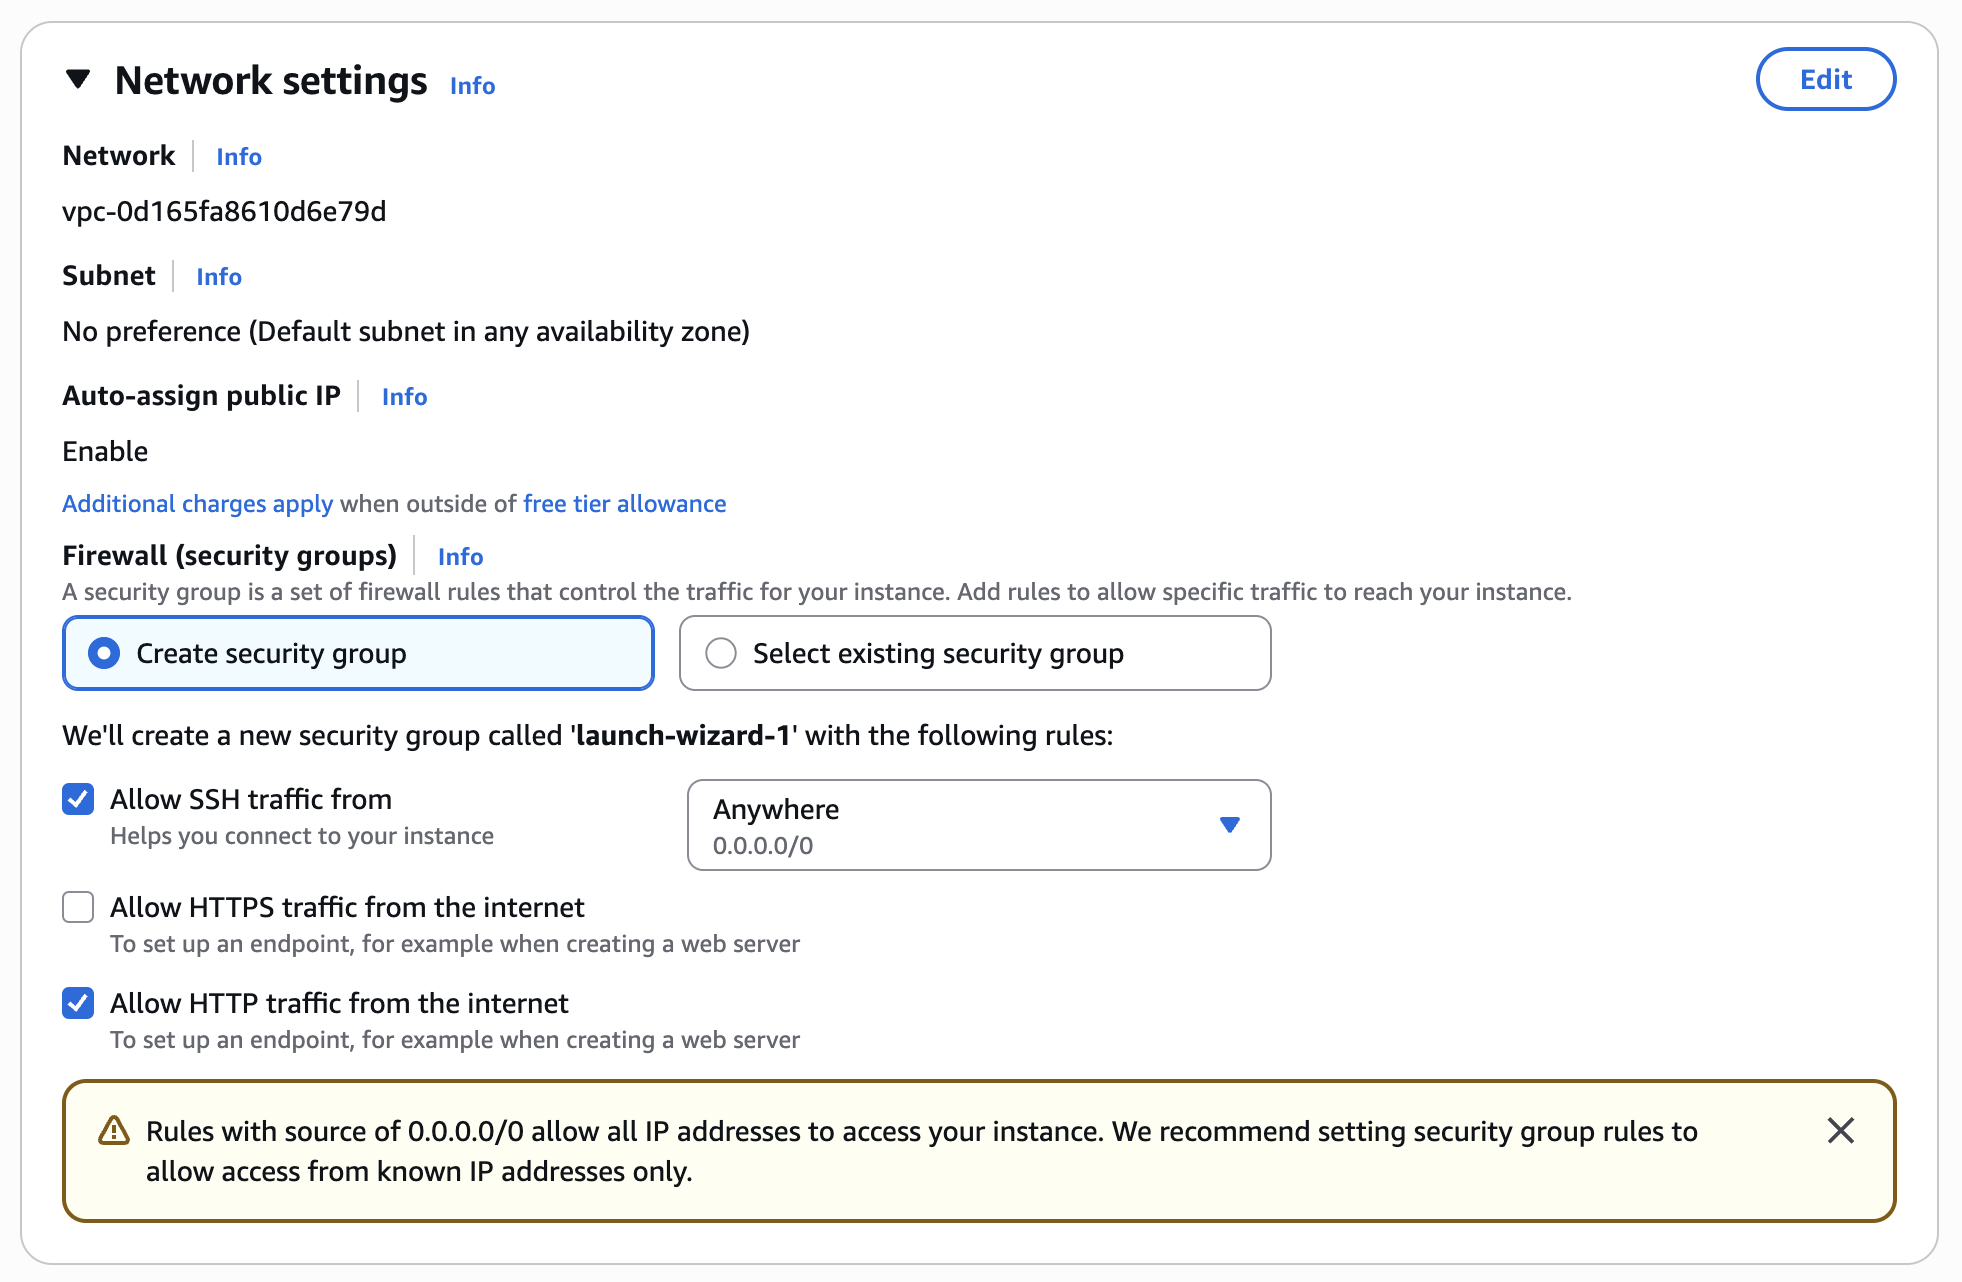Click the launch-wizard-1 security group name text
Image resolution: width=1962 pixels, height=1282 pixels.
[x=684, y=736]
